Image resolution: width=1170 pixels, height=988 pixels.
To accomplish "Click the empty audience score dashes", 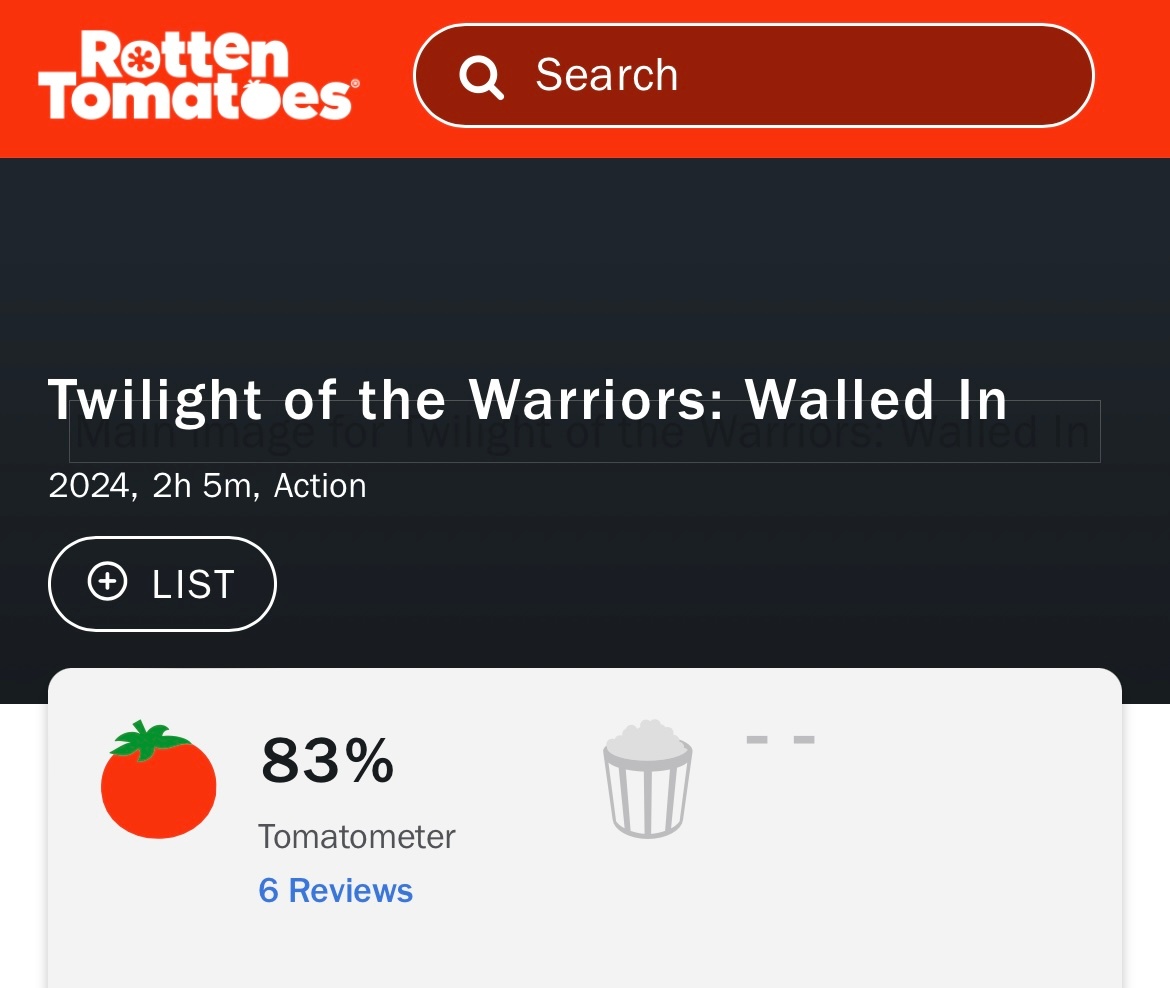I will (x=780, y=740).
